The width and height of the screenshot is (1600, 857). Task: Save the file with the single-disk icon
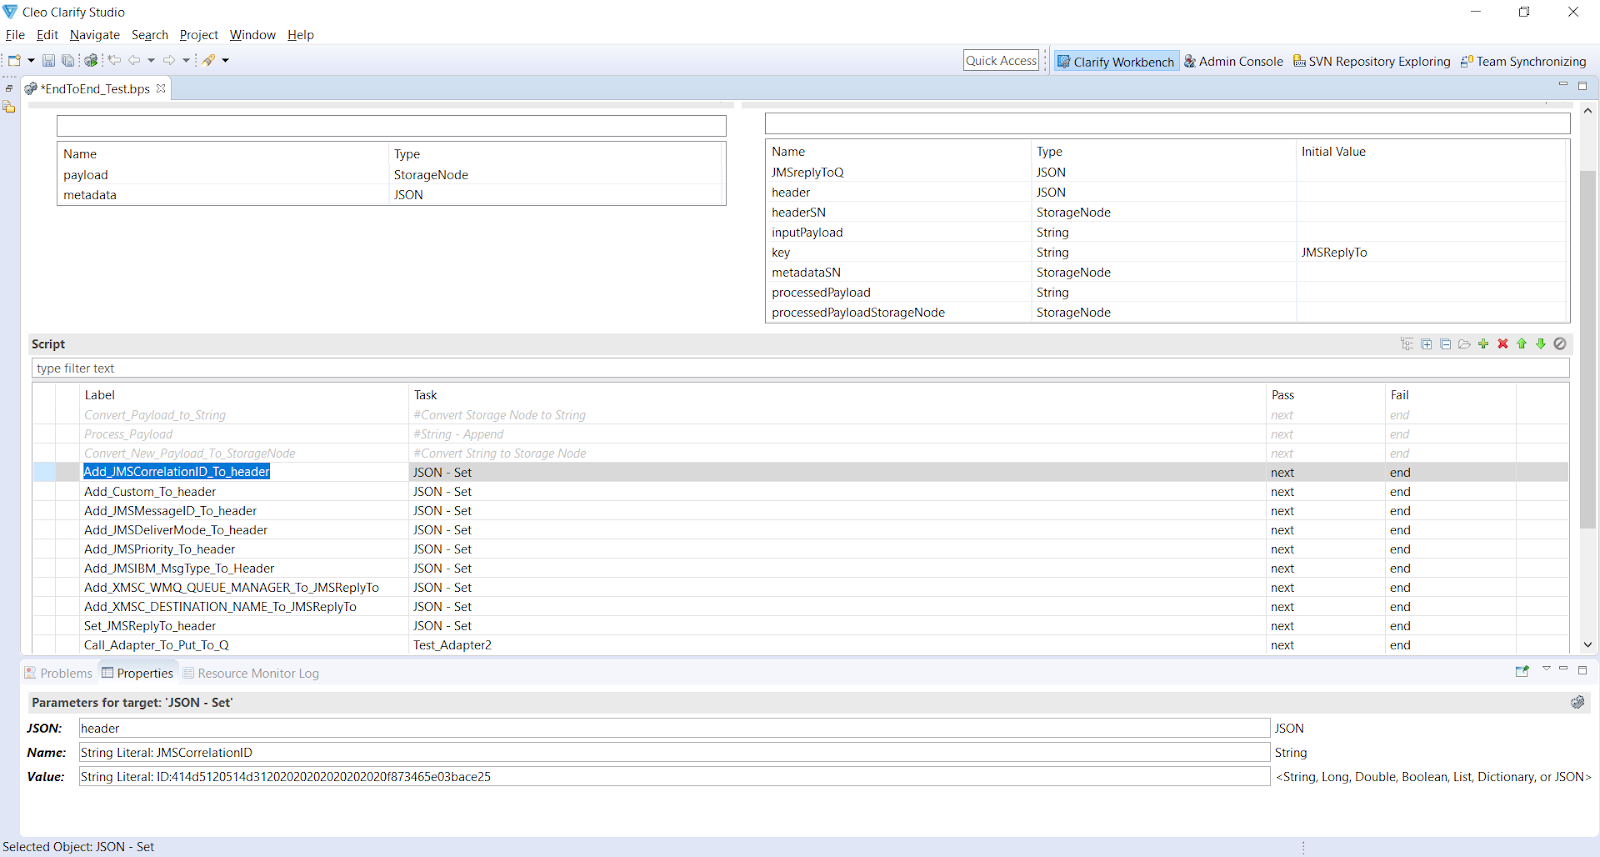tap(48, 60)
